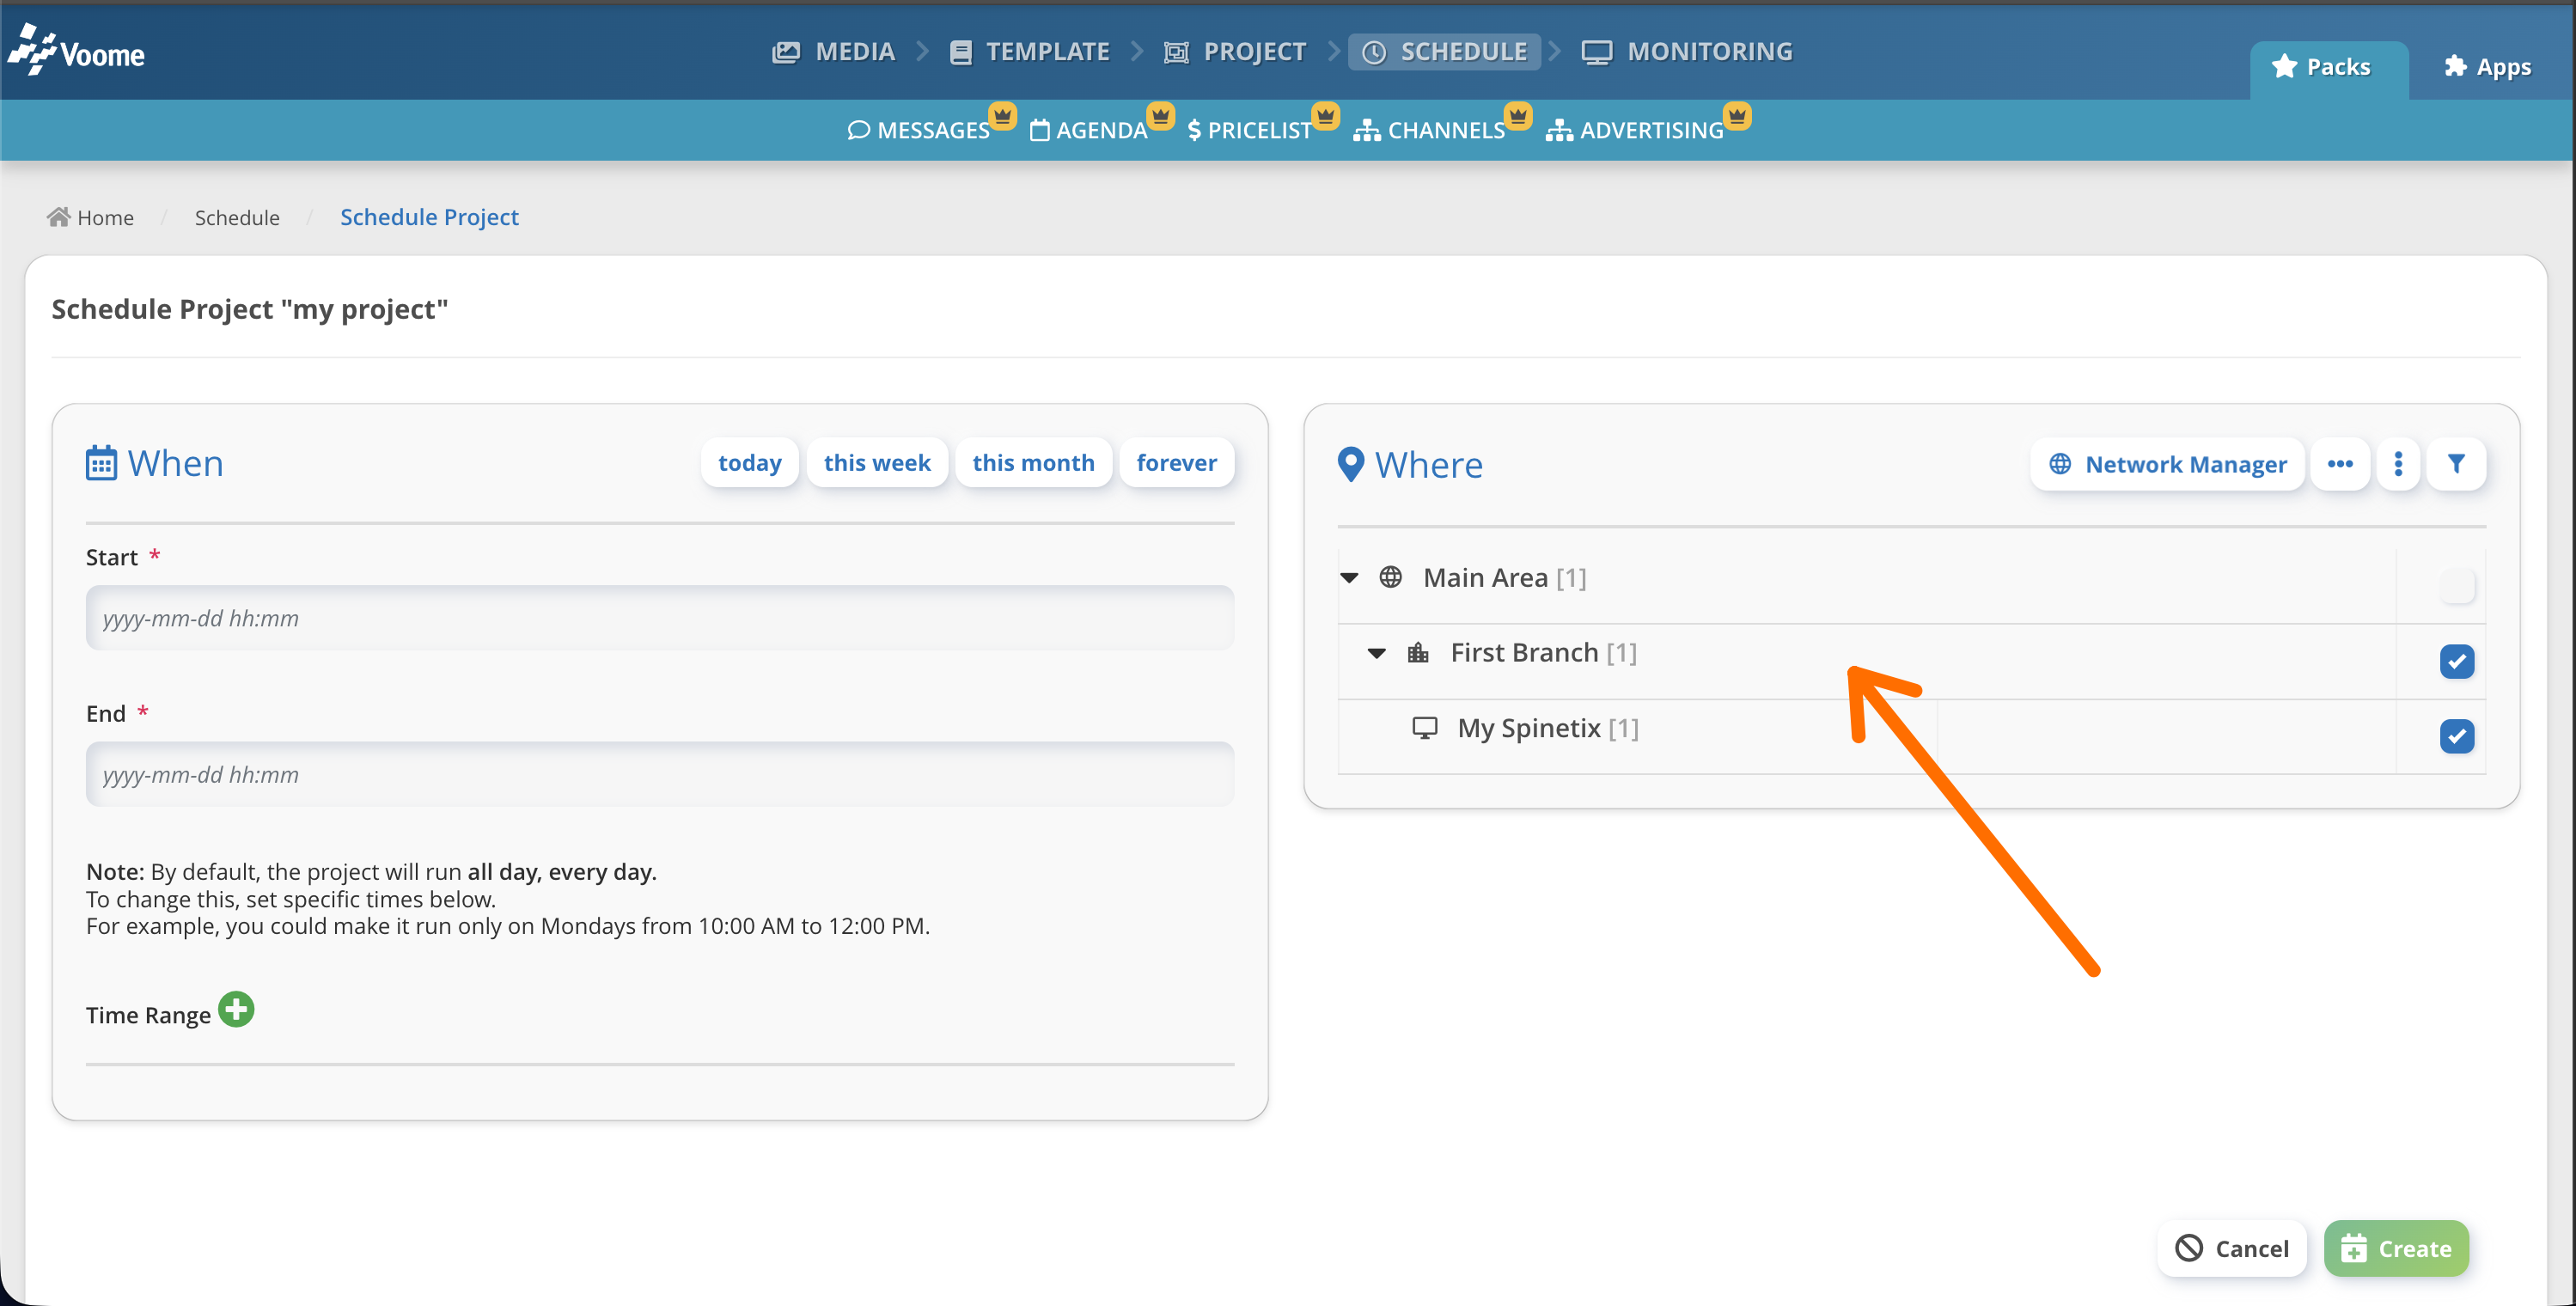
Task: Switch to the Apps tab
Action: tap(2488, 67)
